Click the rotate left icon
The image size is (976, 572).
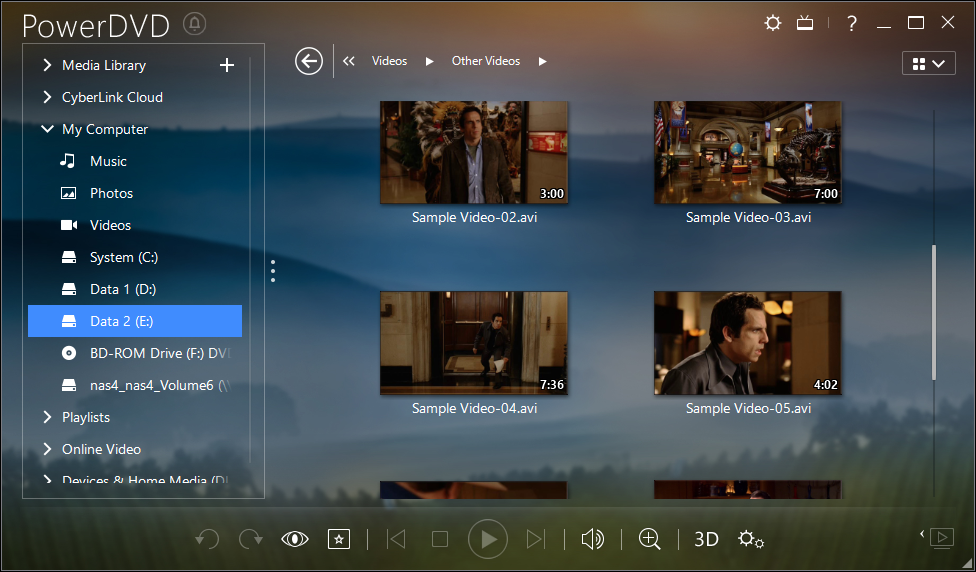point(207,539)
